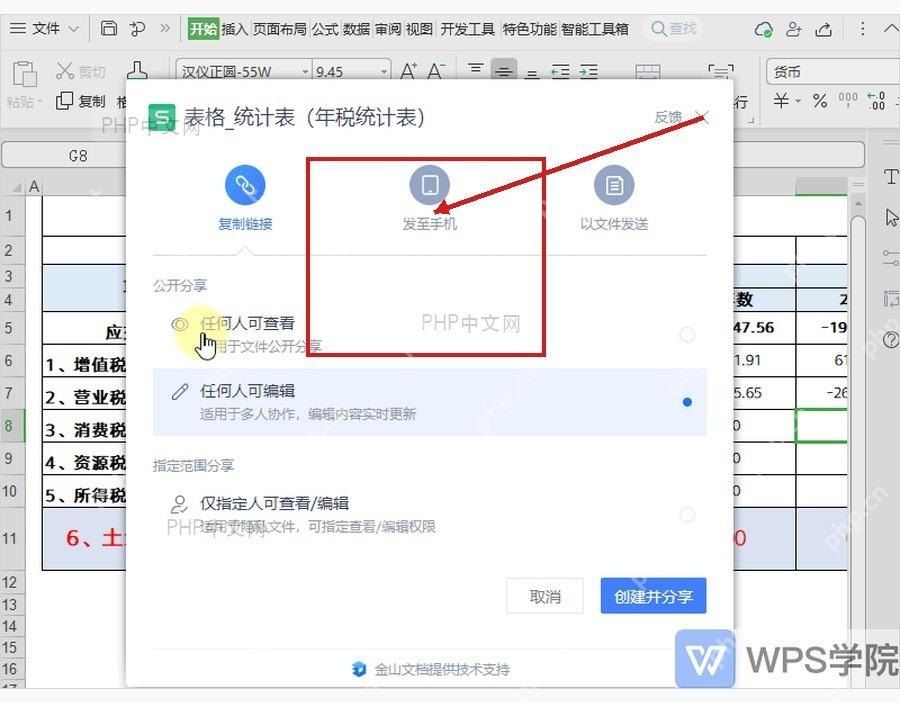Increase font size with A+ icon
The image size is (900, 703).
(x=409, y=71)
